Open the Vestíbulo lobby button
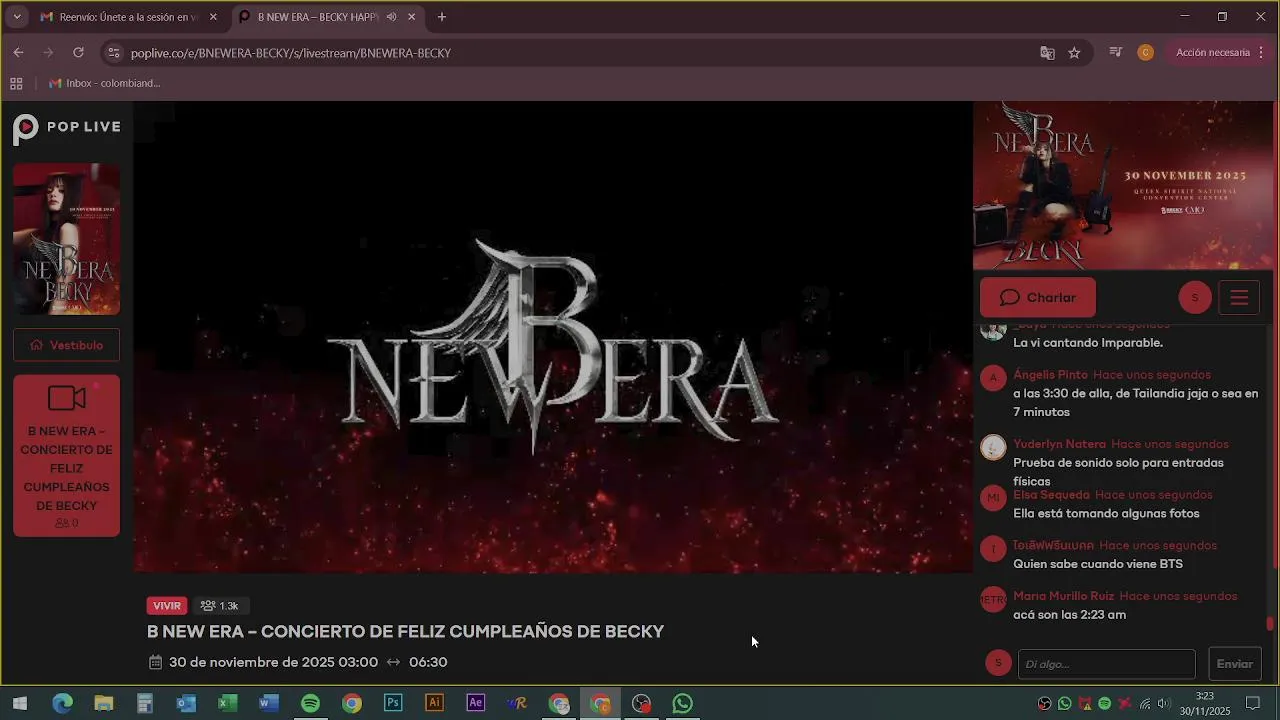The image size is (1280, 720). click(x=66, y=345)
